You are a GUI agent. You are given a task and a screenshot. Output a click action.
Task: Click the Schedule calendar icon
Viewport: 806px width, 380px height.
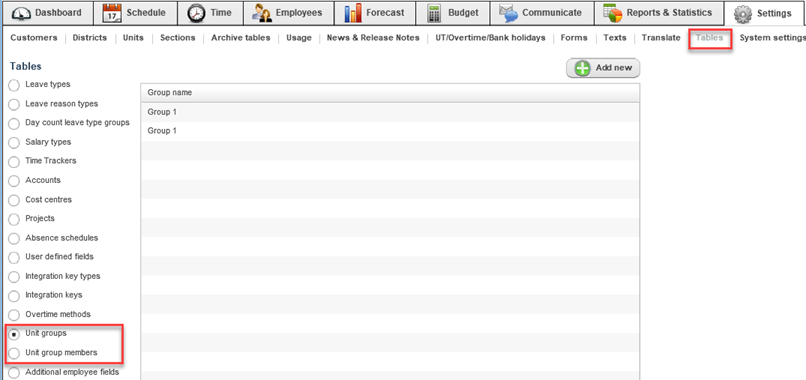coord(113,13)
